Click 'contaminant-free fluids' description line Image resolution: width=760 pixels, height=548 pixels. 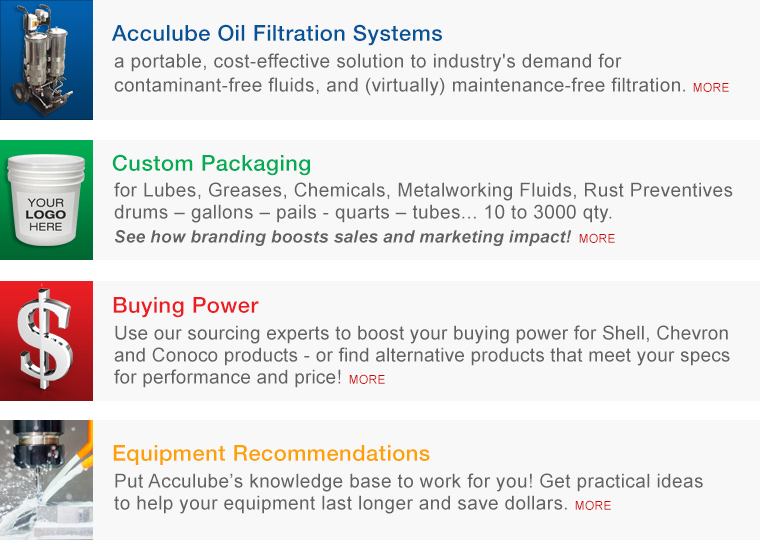tap(398, 85)
